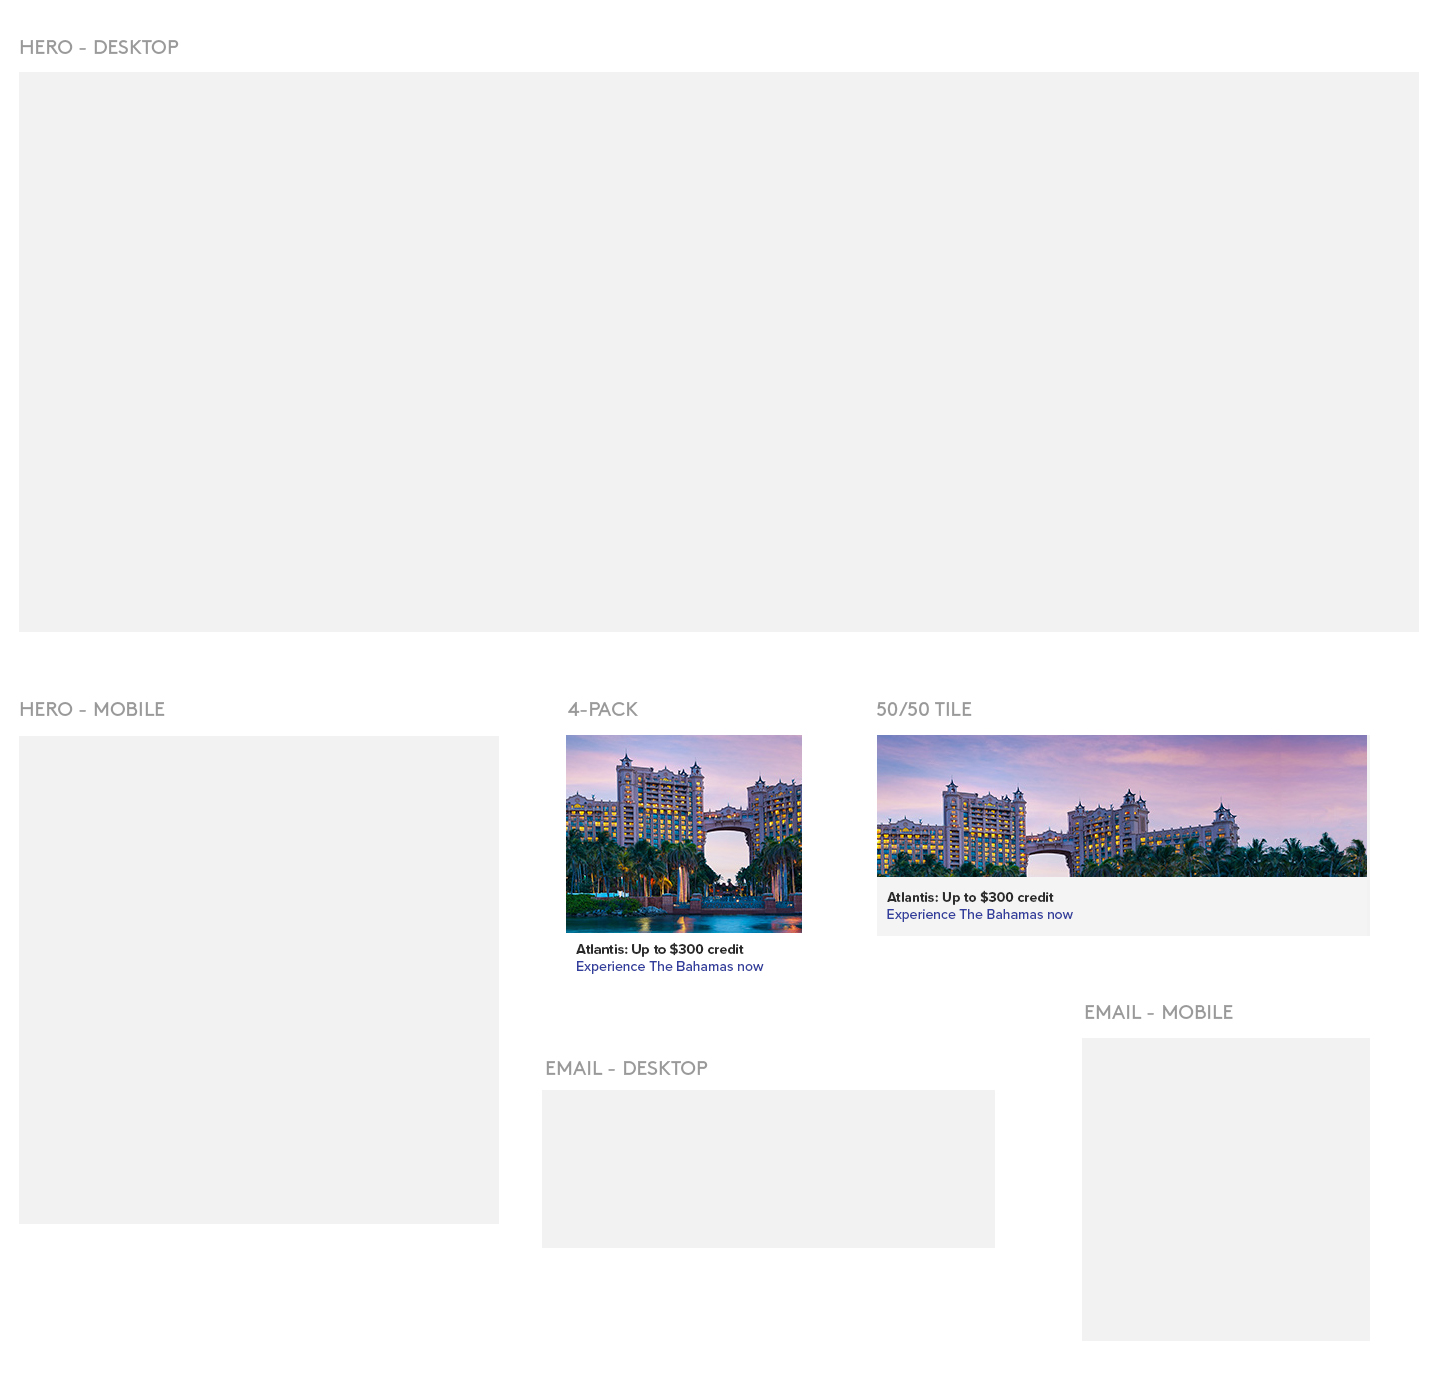
Task: Click the Email - Mobile heading label
Action: coord(1158,1012)
